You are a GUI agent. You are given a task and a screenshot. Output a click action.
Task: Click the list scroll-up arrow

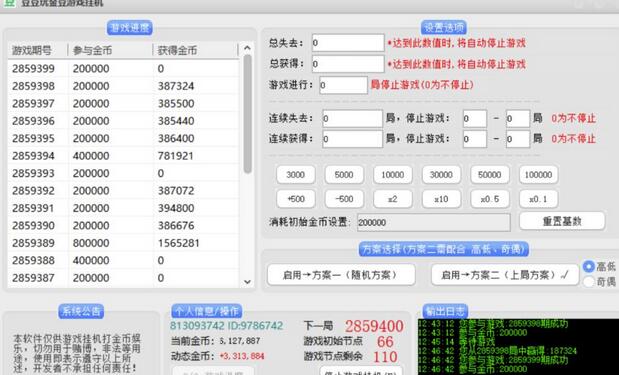pyautogui.click(x=247, y=48)
